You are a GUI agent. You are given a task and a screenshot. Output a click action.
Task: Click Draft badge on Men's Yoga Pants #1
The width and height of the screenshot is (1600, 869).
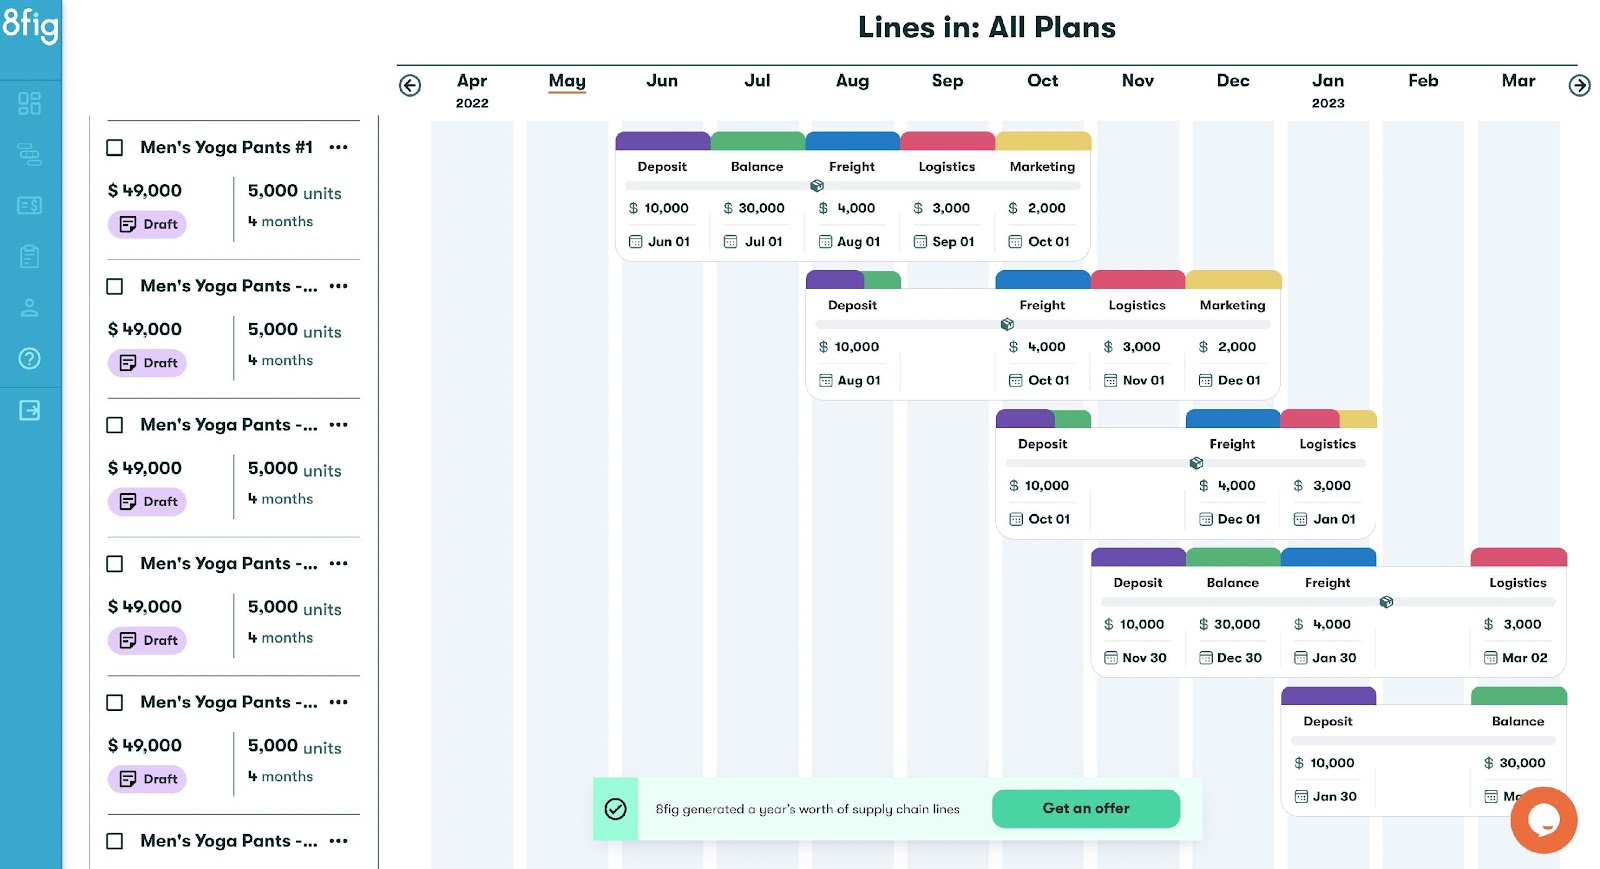pos(148,224)
